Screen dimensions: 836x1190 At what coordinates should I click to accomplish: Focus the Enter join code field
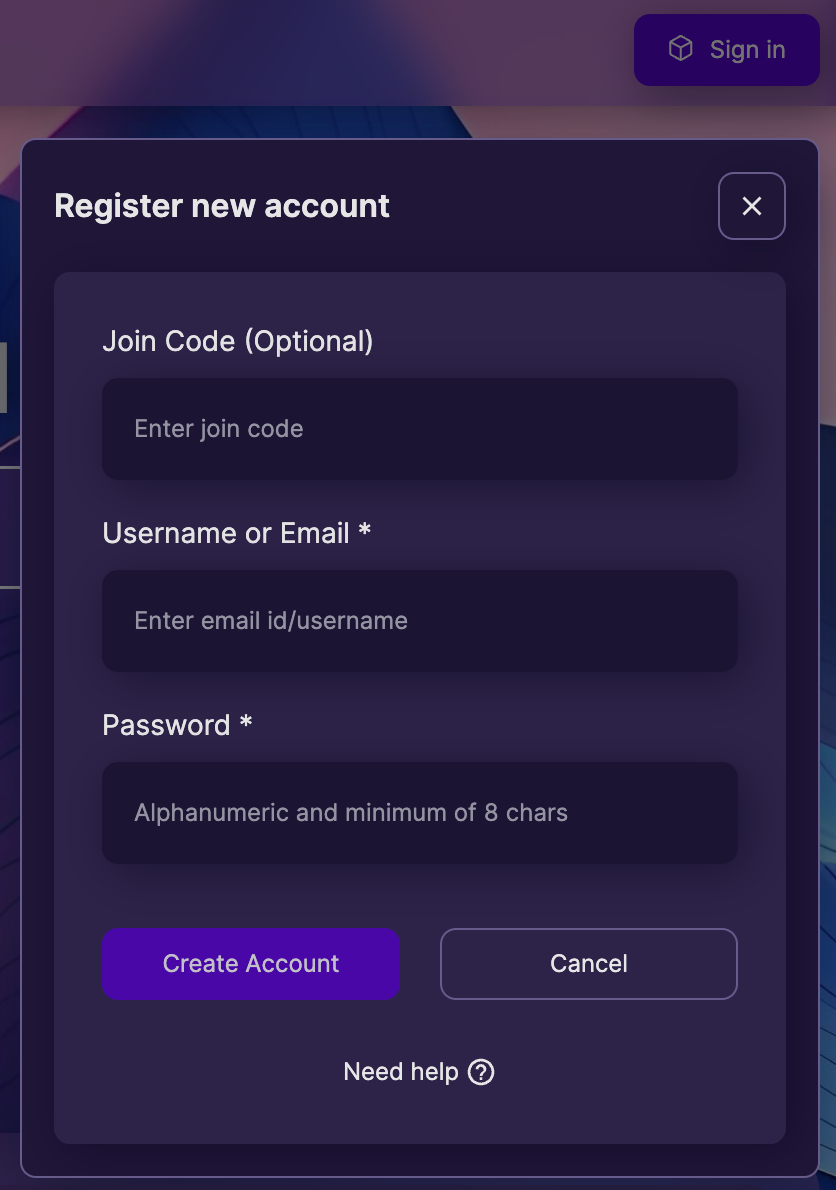point(420,429)
